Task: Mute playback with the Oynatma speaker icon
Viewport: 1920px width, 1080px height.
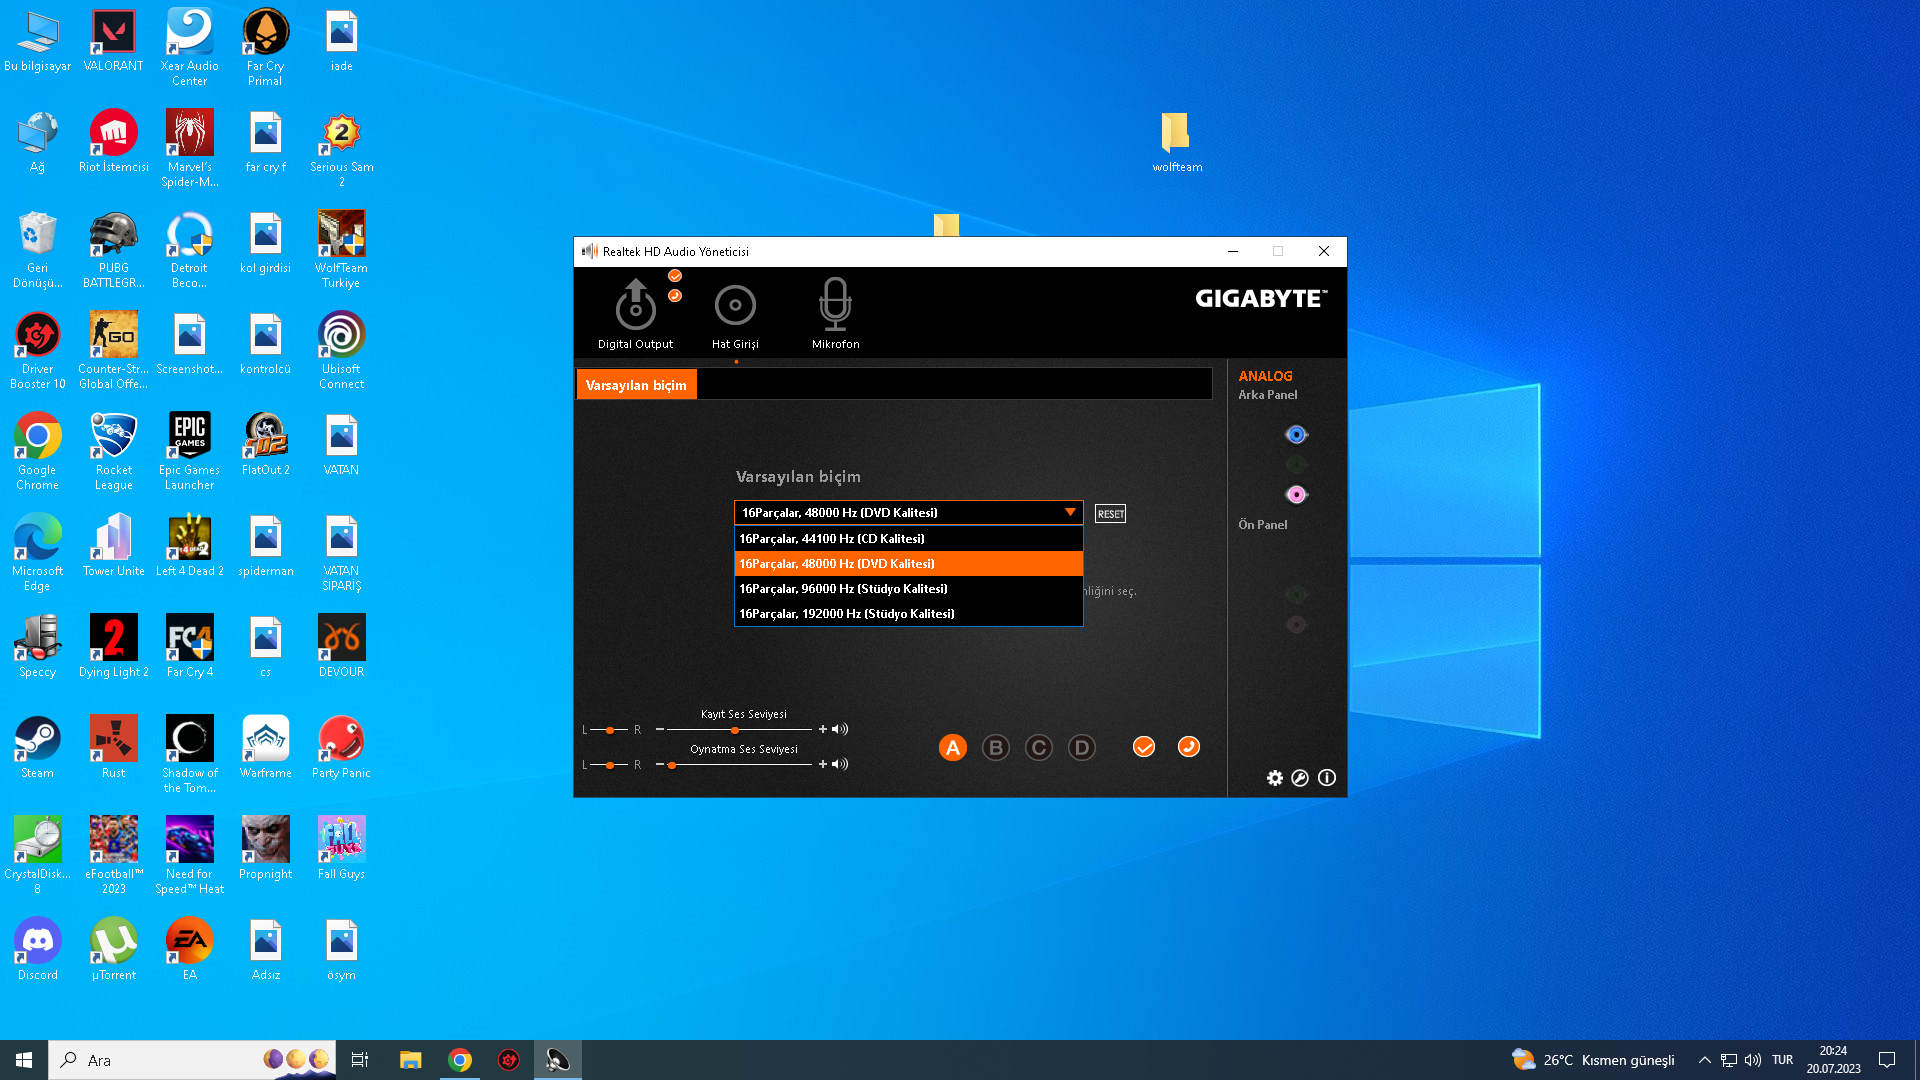Action: [840, 764]
